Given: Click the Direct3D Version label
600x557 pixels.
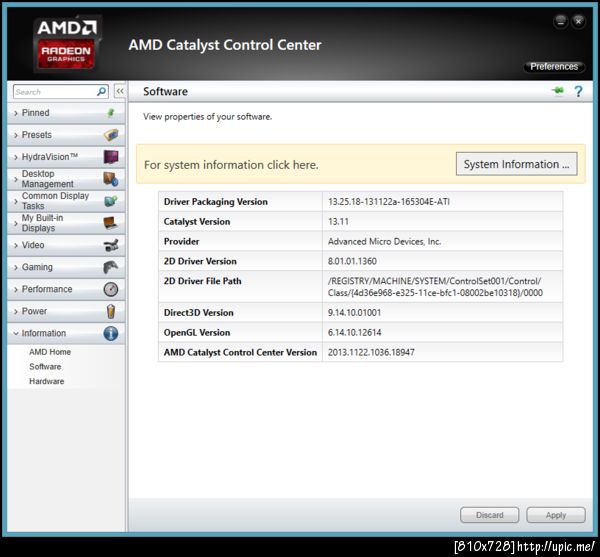Looking at the screenshot, I should (x=199, y=313).
